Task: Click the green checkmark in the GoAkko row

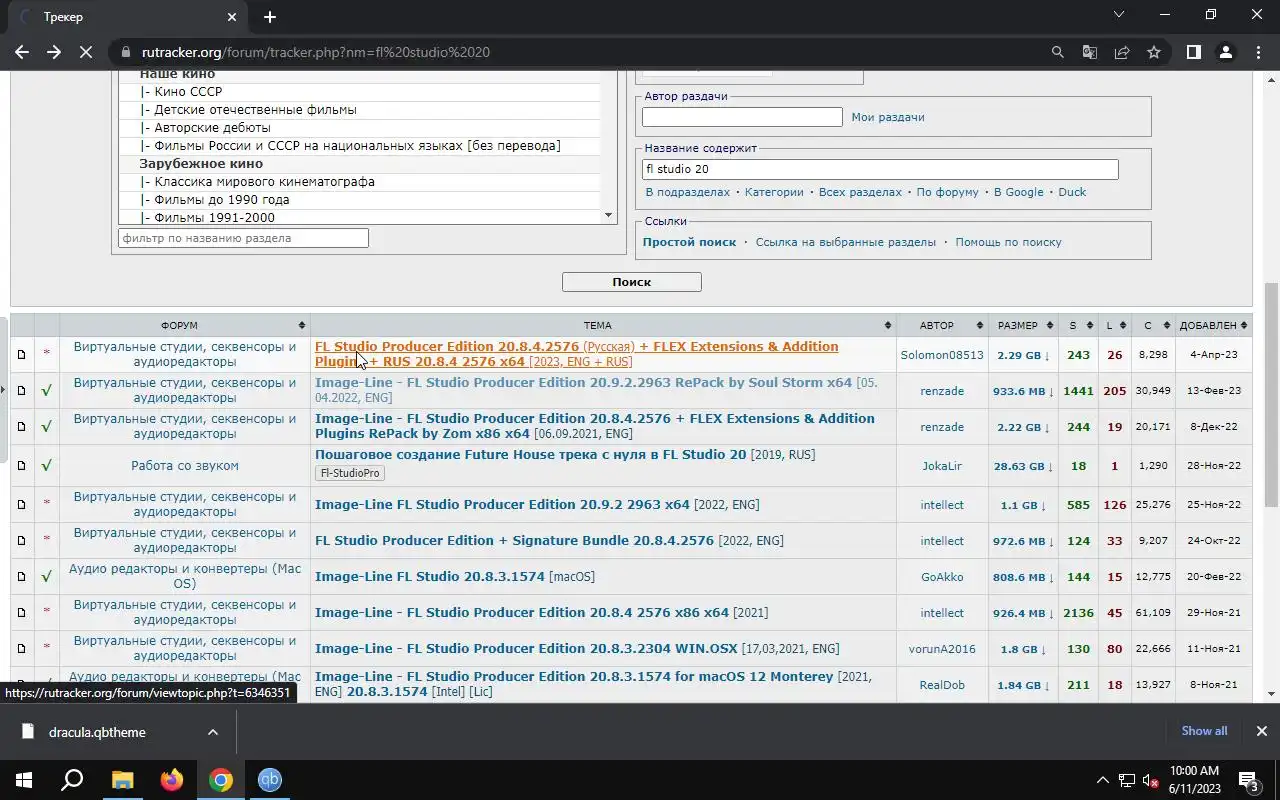Action: pos(46,577)
